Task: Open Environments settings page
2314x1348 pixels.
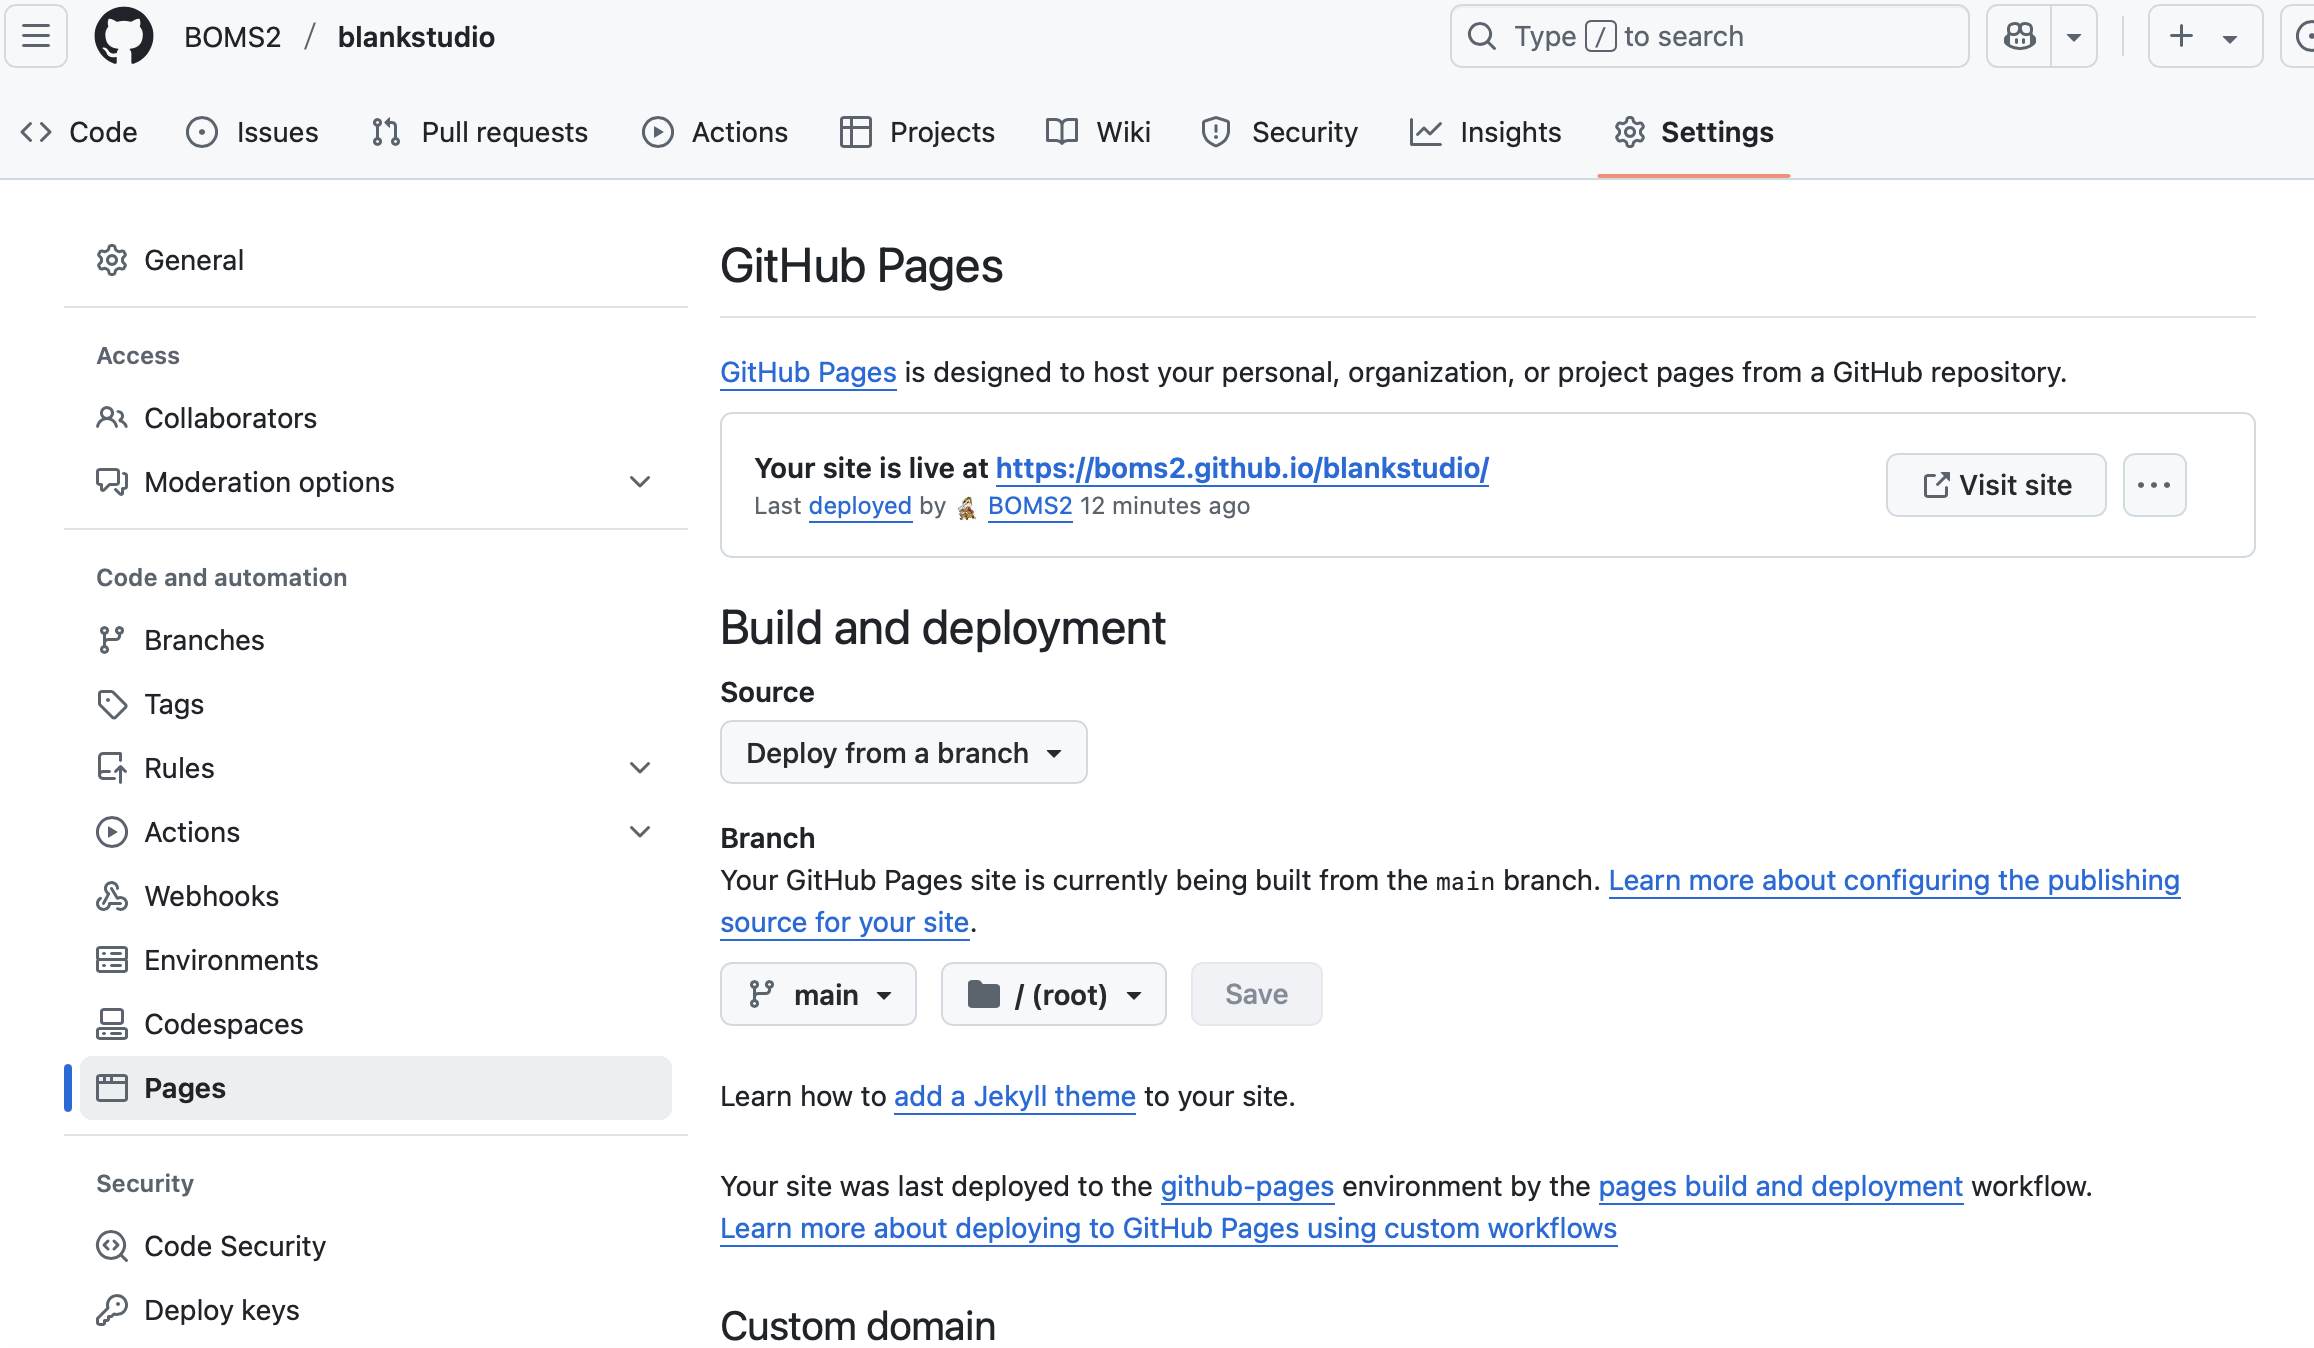Action: pos(376,960)
